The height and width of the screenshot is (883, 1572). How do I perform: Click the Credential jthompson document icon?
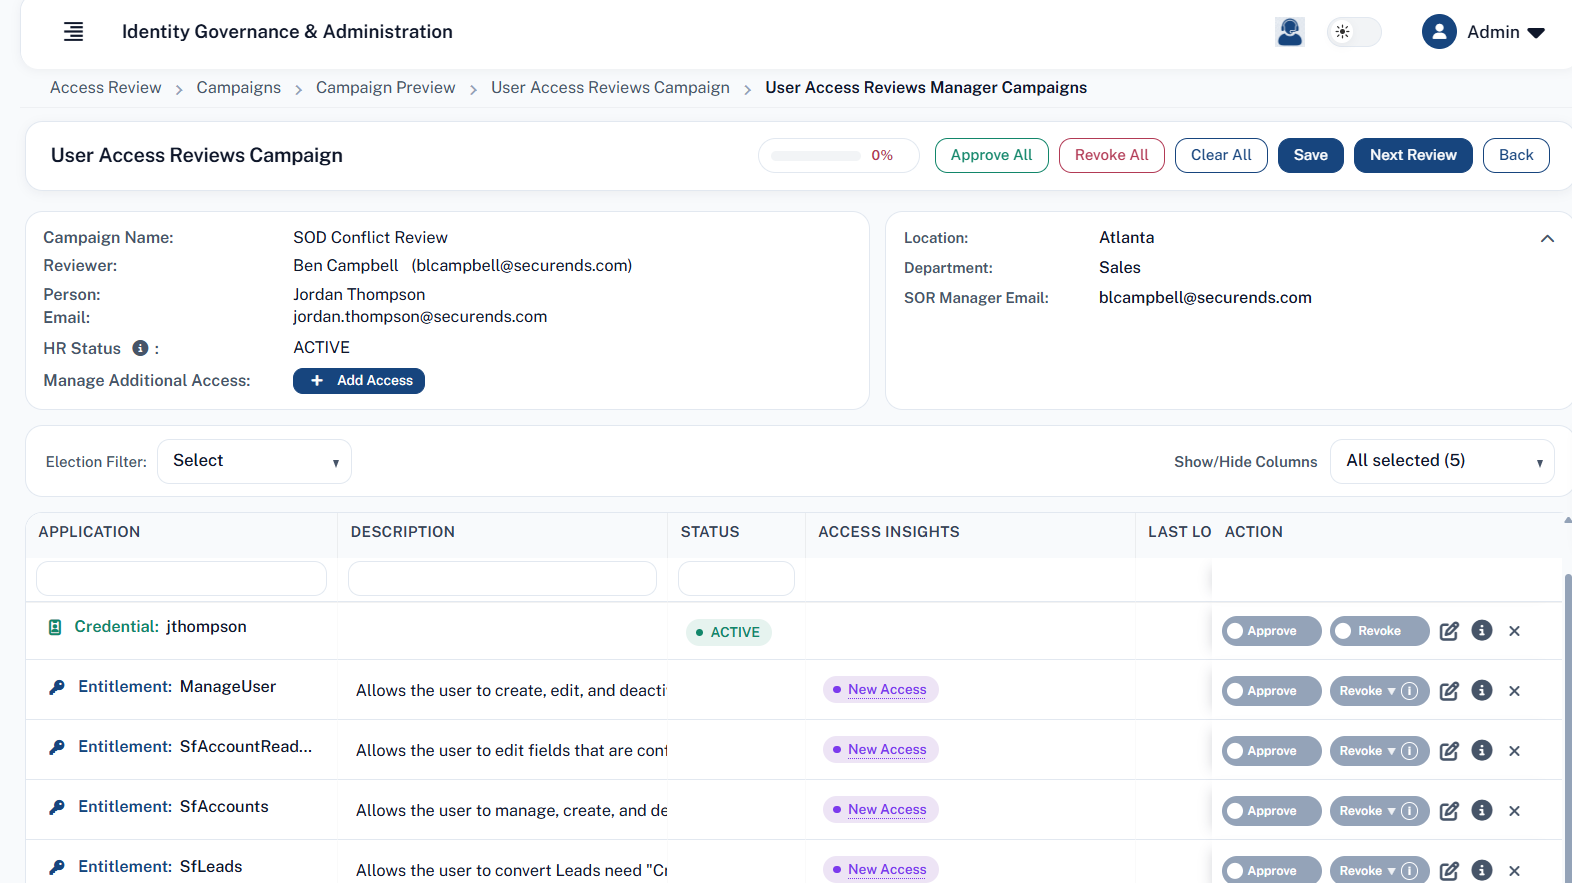tap(55, 627)
